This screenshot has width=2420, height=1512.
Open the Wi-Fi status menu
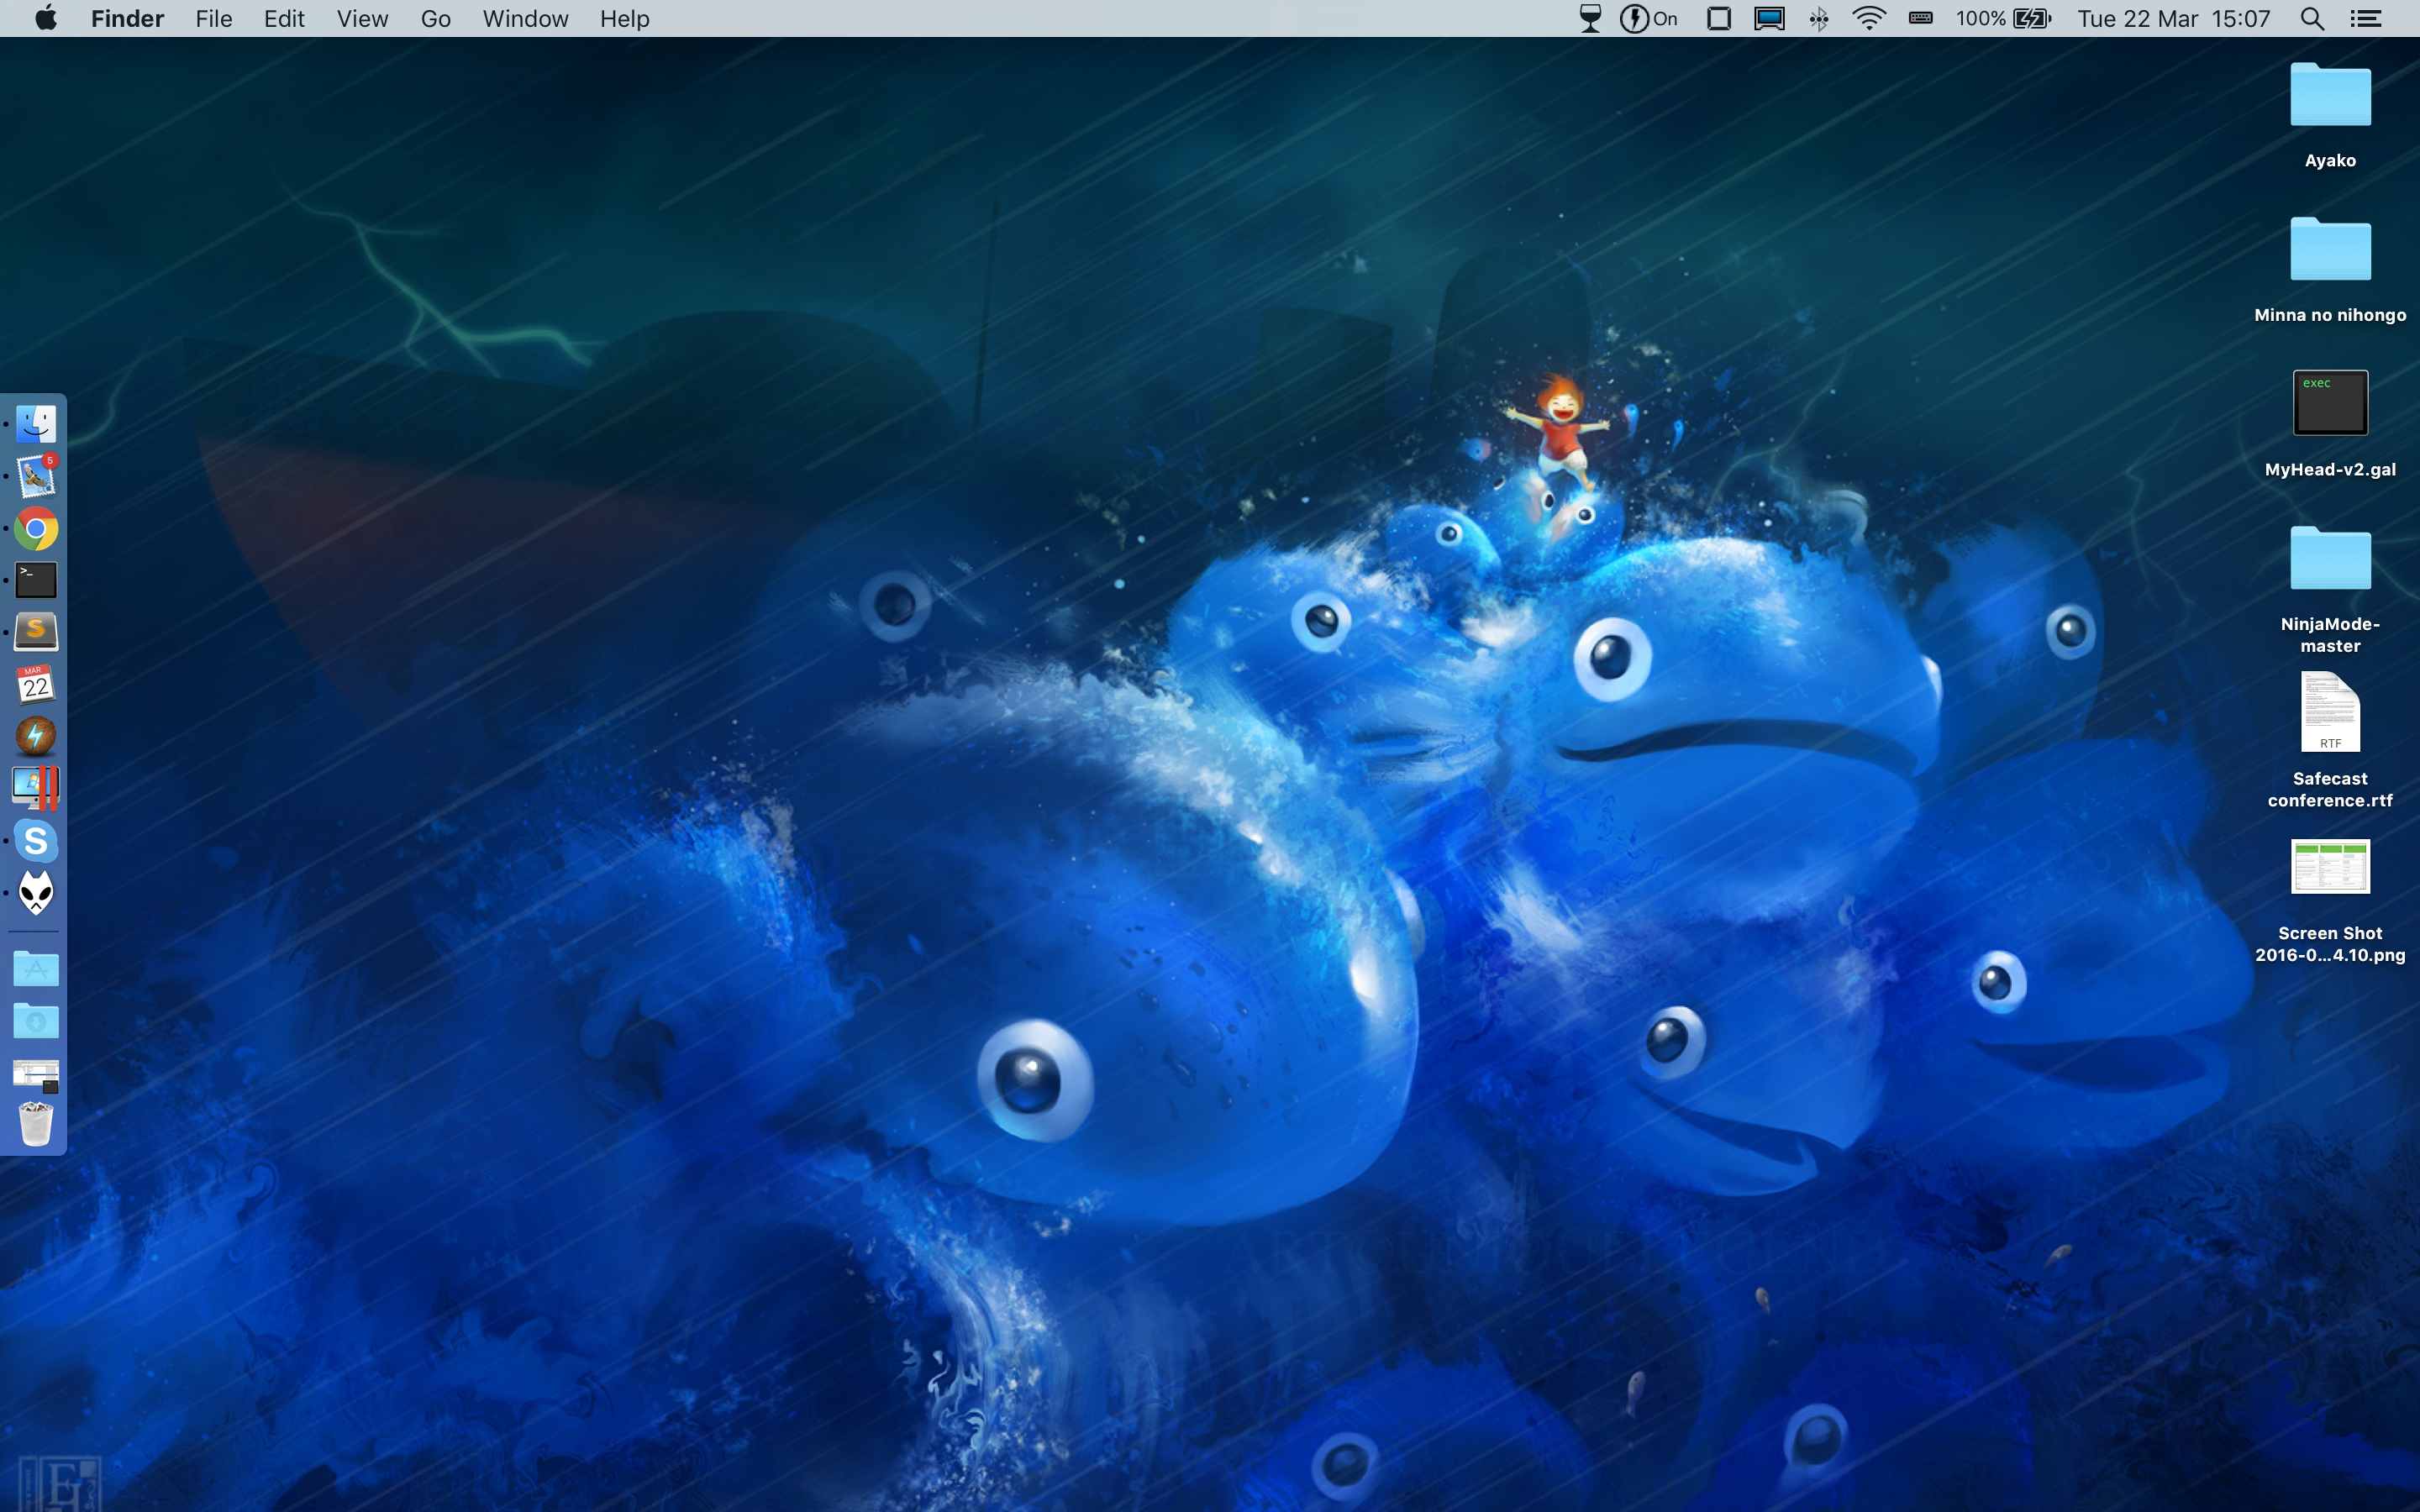[x=1868, y=19]
